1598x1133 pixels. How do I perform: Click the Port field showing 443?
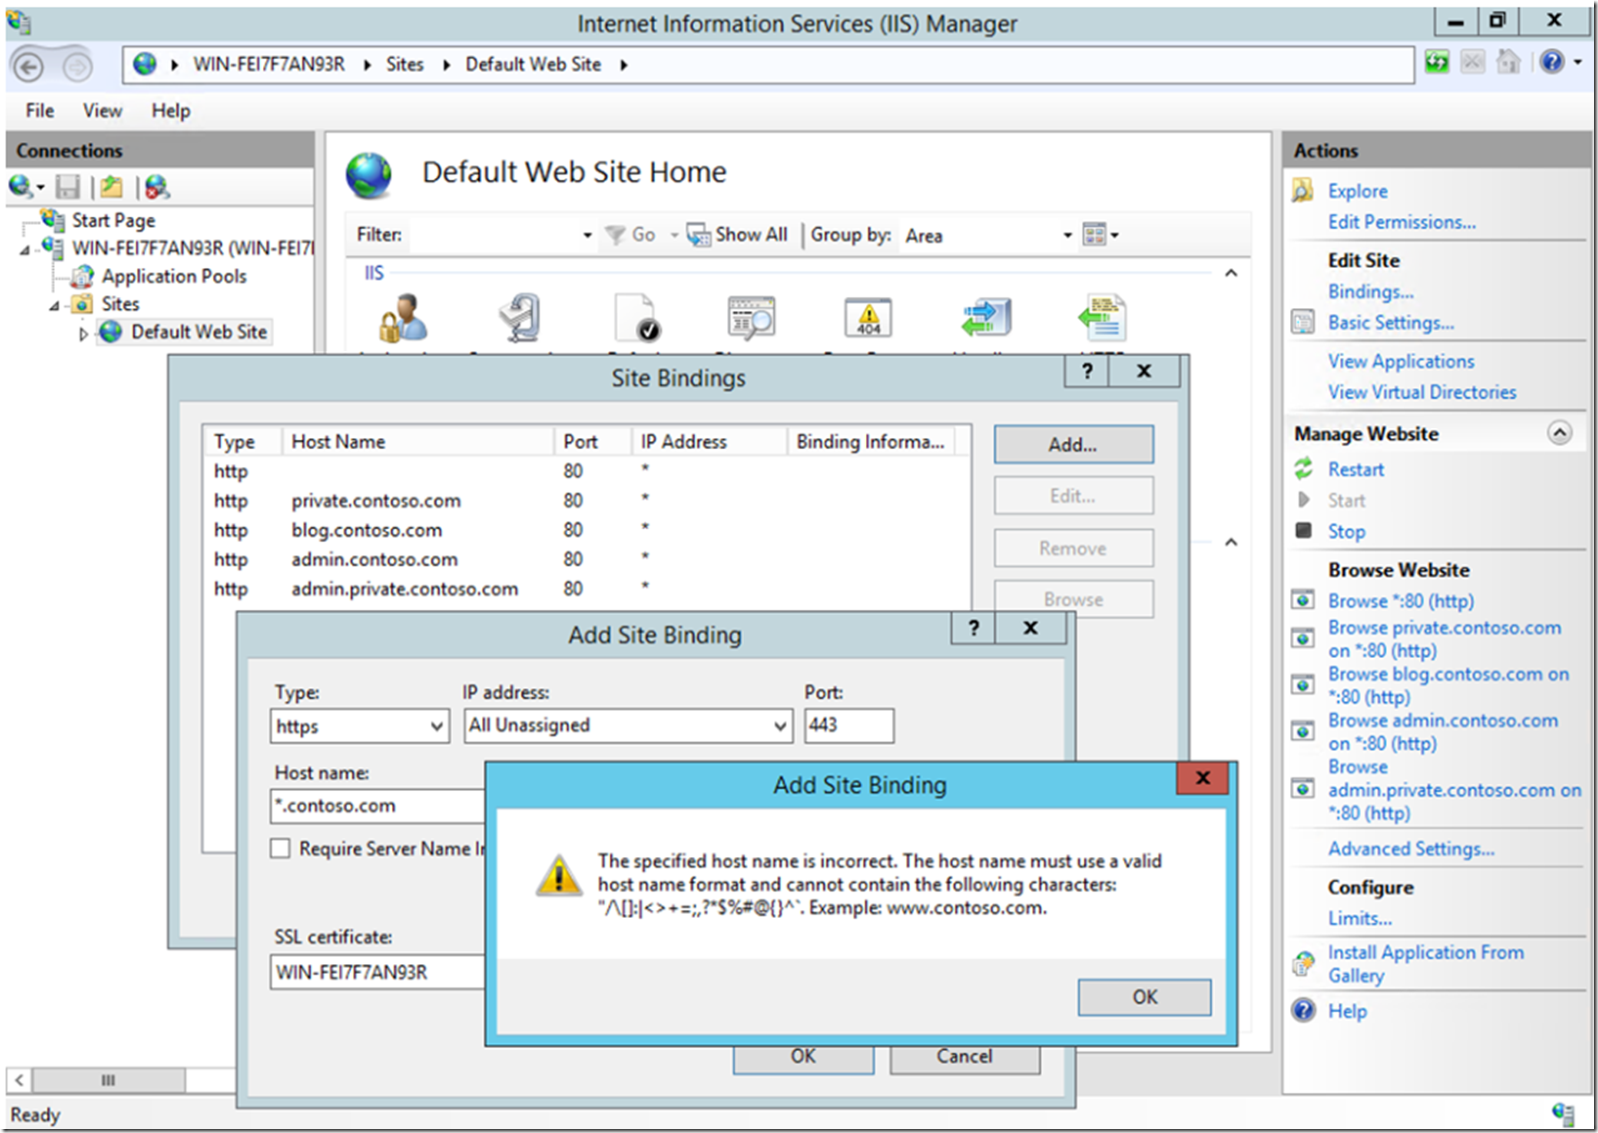click(x=849, y=725)
